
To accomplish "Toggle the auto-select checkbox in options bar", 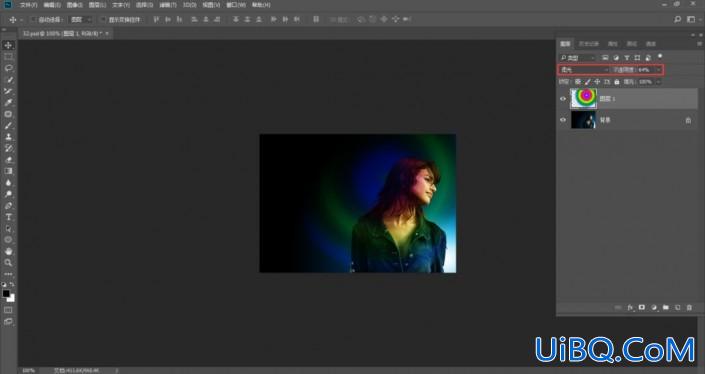I will [33, 19].
